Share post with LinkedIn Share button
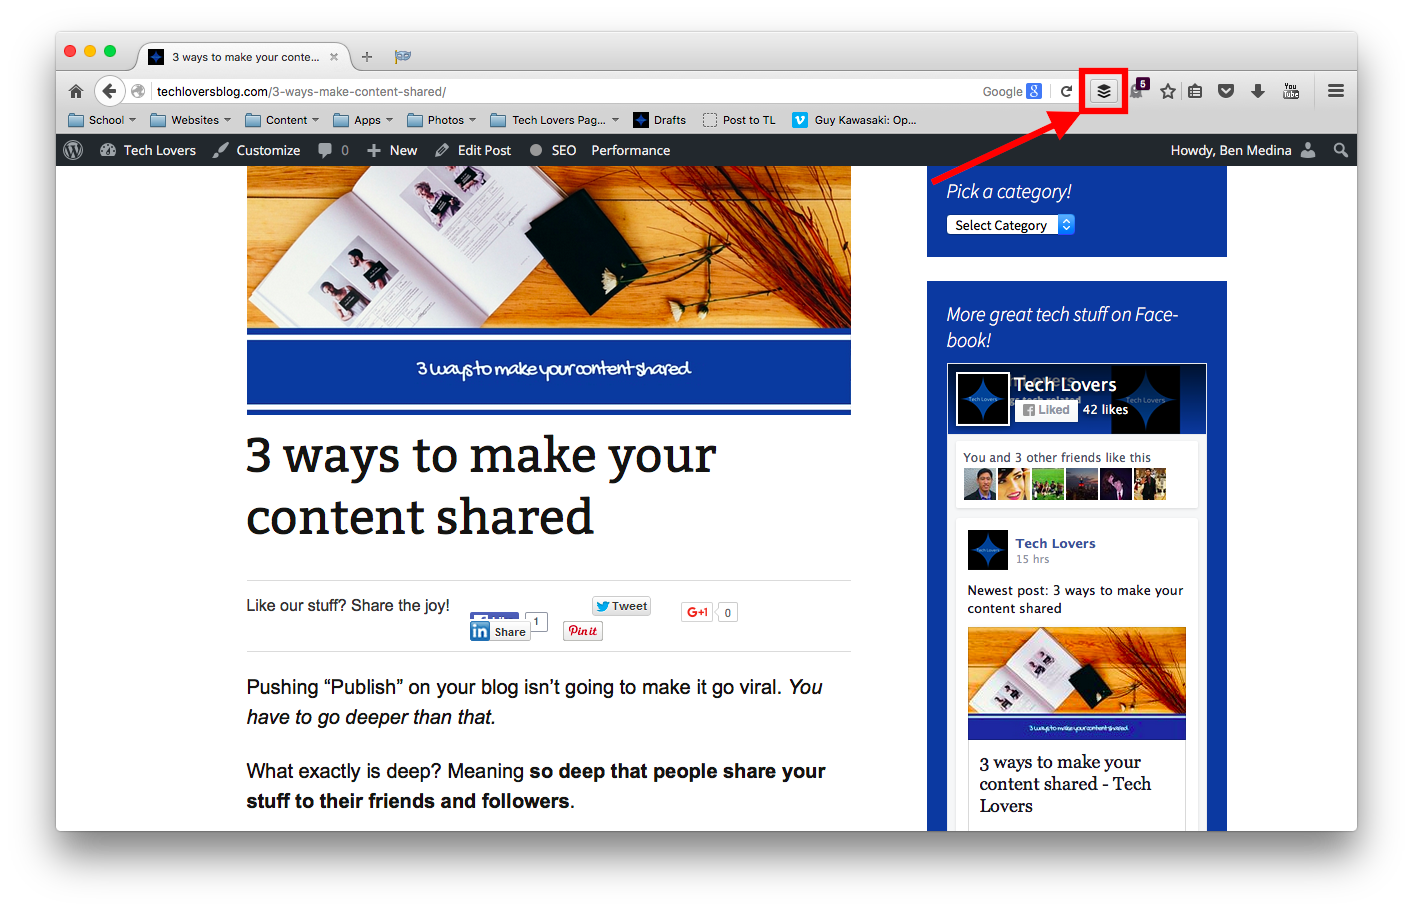This screenshot has width=1413, height=911. (x=500, y=631)
